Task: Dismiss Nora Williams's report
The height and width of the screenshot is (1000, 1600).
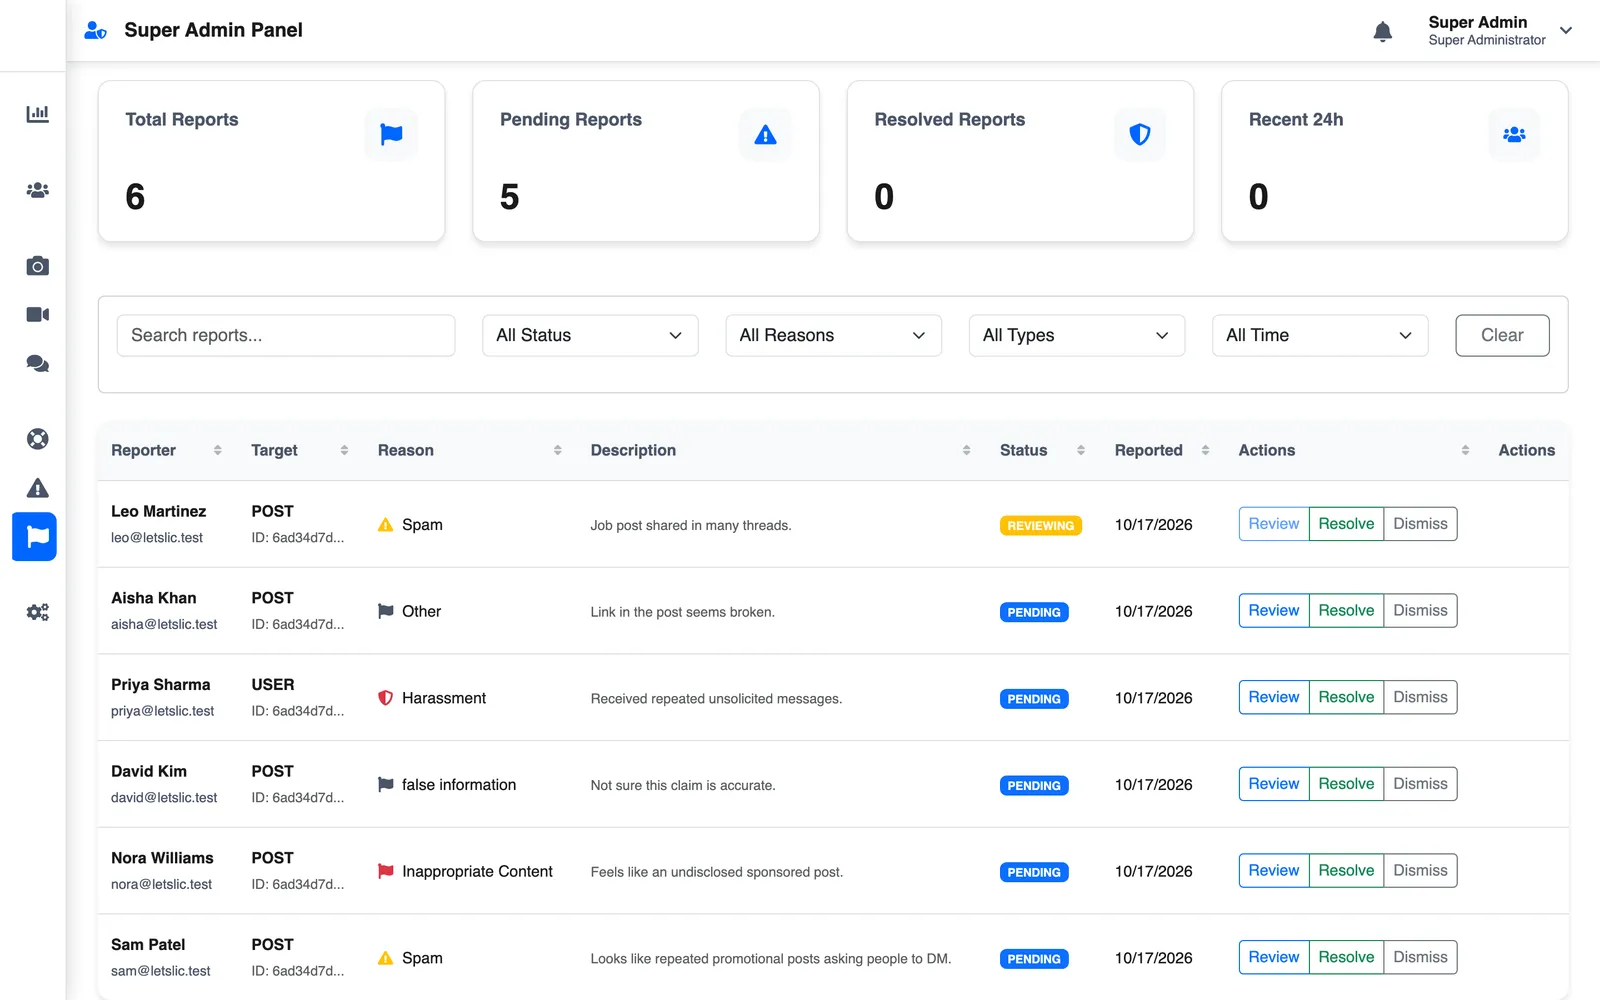Action: pyautogui.click(x=1420, y=871)
